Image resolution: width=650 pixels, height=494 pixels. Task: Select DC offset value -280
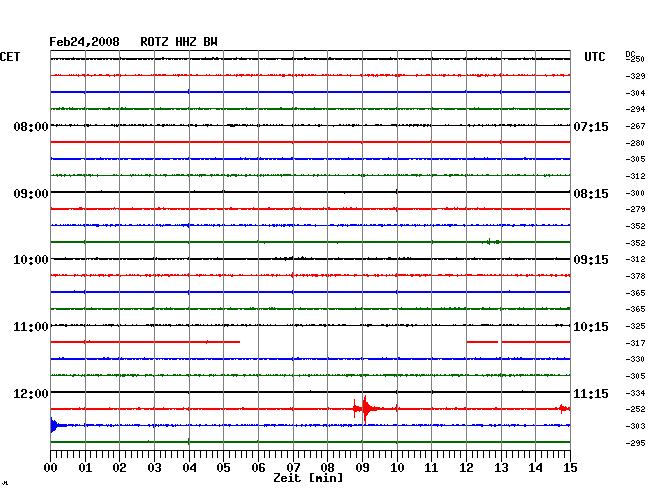coord(635,143)
